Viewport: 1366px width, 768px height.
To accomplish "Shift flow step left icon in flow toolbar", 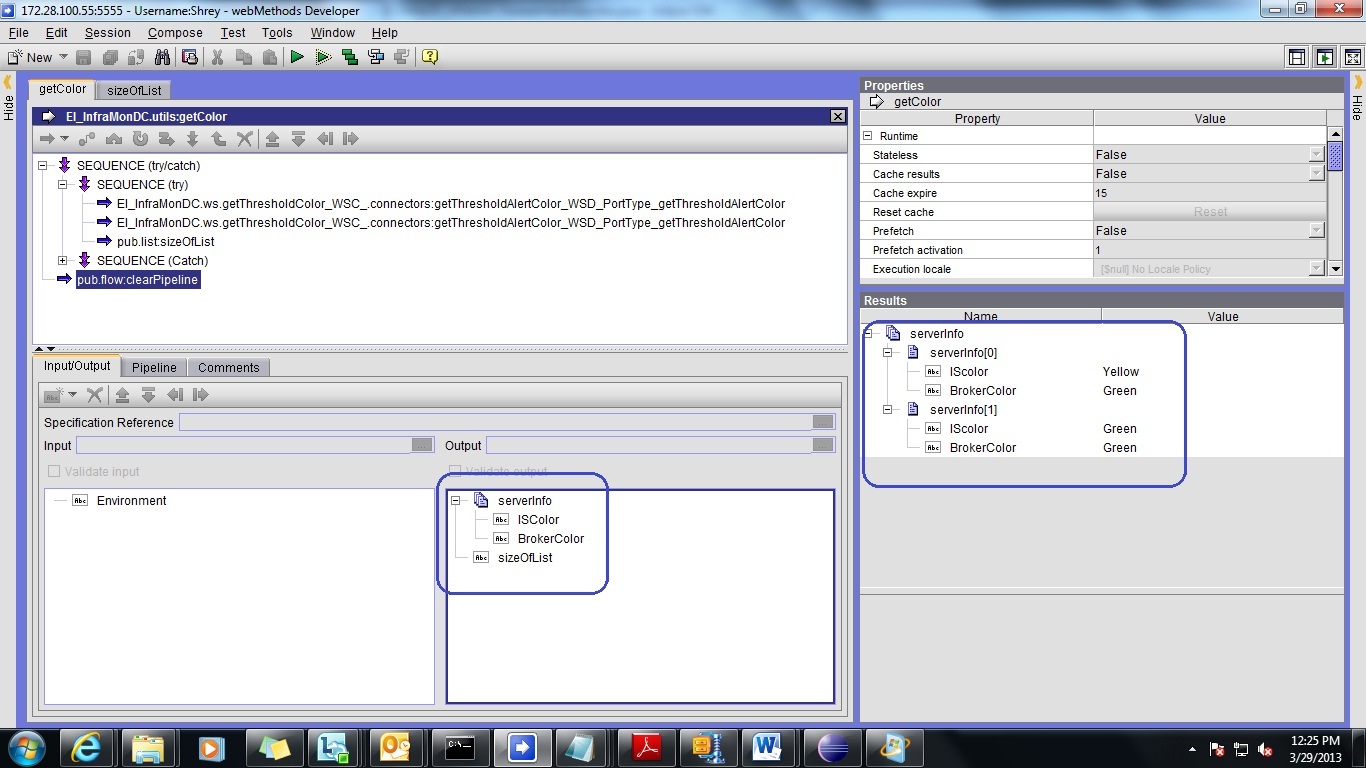I will pos(325,139).
